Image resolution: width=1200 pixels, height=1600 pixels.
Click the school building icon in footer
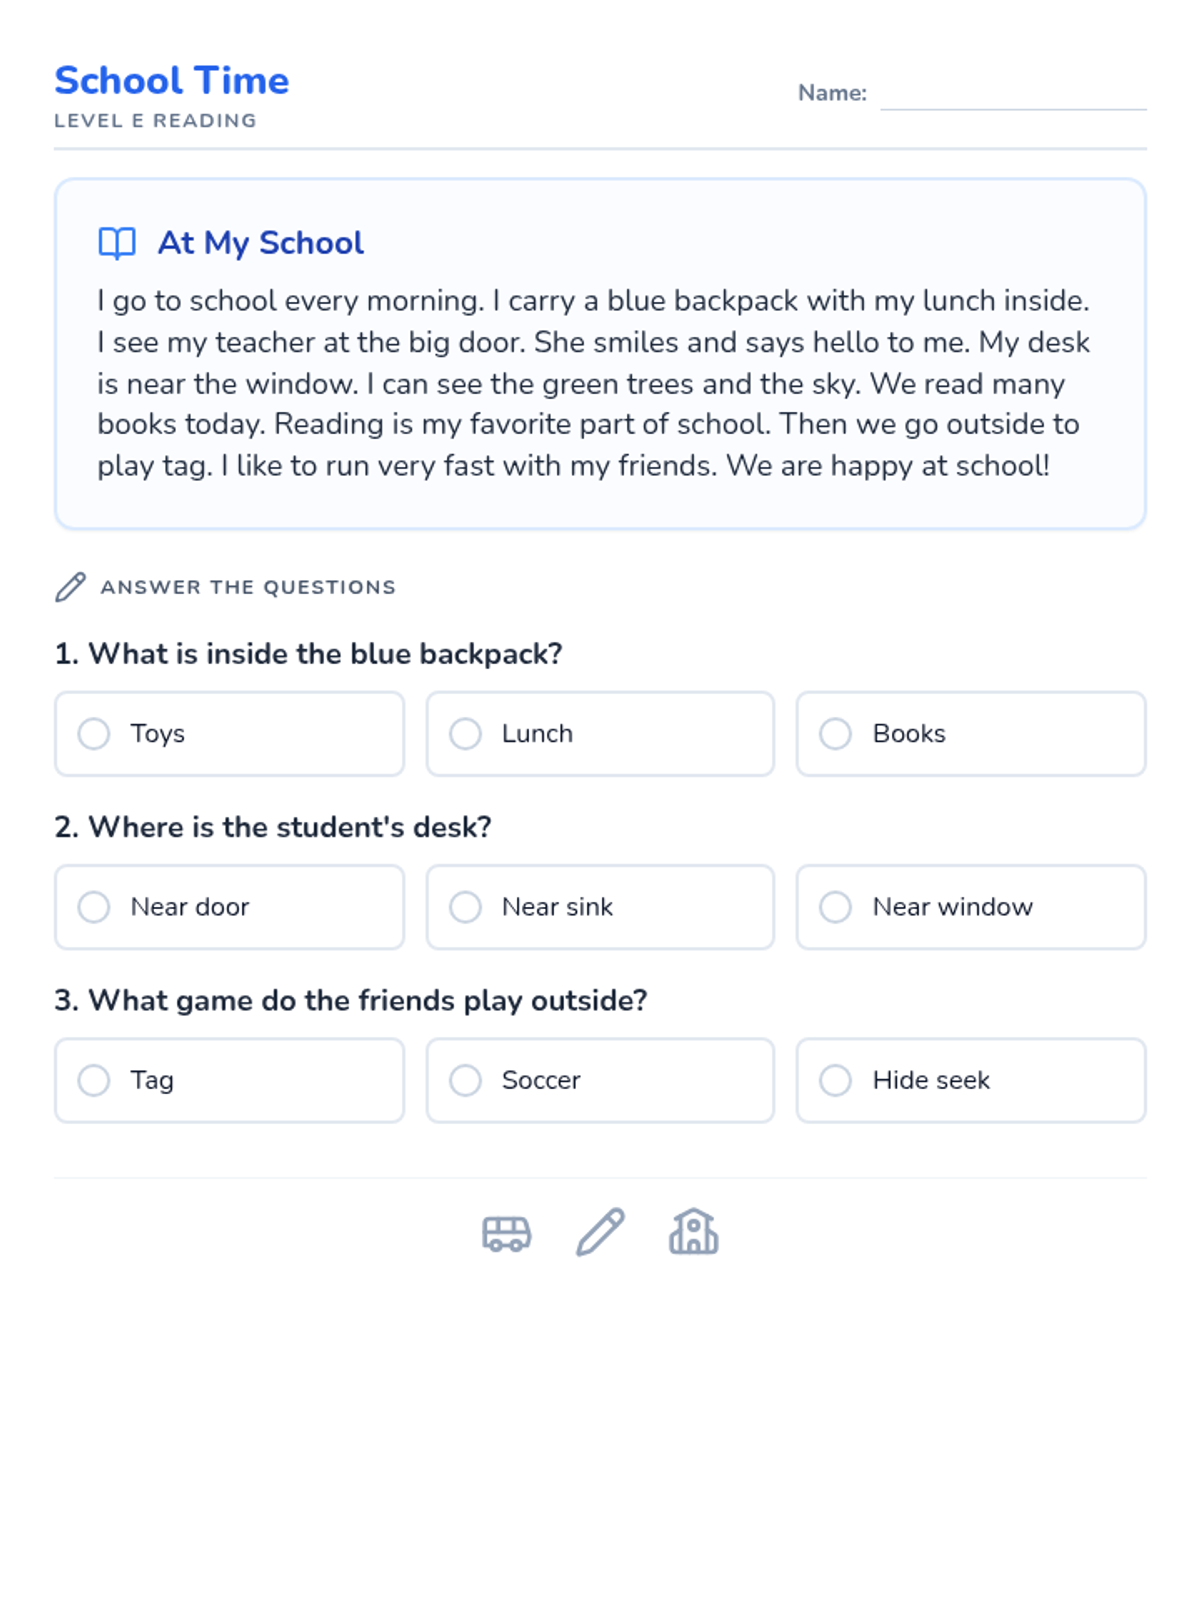(693, 1232)
